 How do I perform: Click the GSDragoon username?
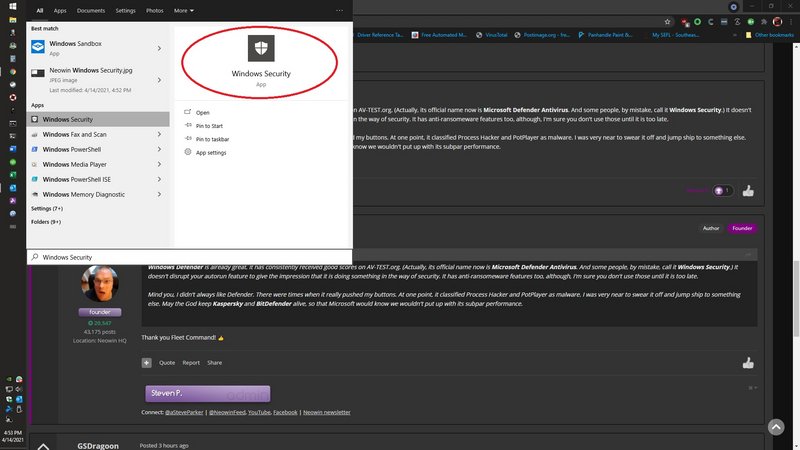click(x=98, y=445)
